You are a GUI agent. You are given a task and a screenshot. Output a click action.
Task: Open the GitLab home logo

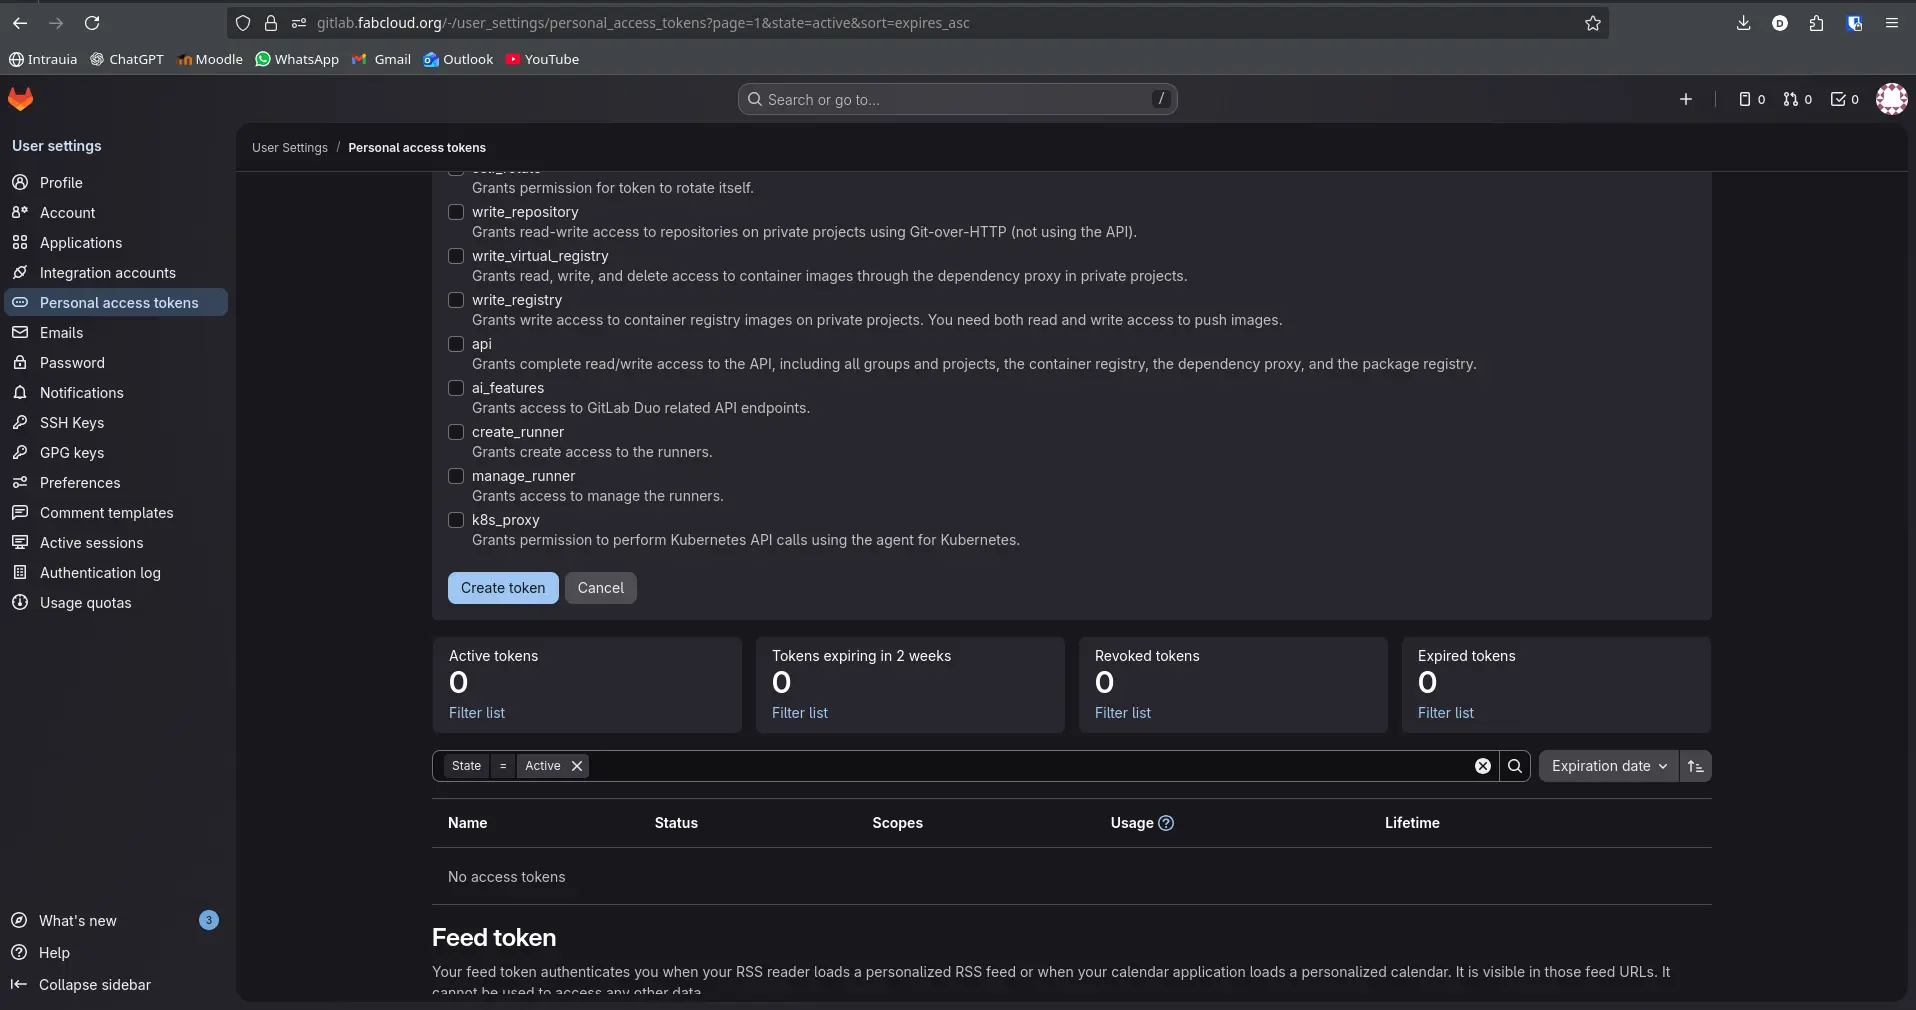point(20,99)
